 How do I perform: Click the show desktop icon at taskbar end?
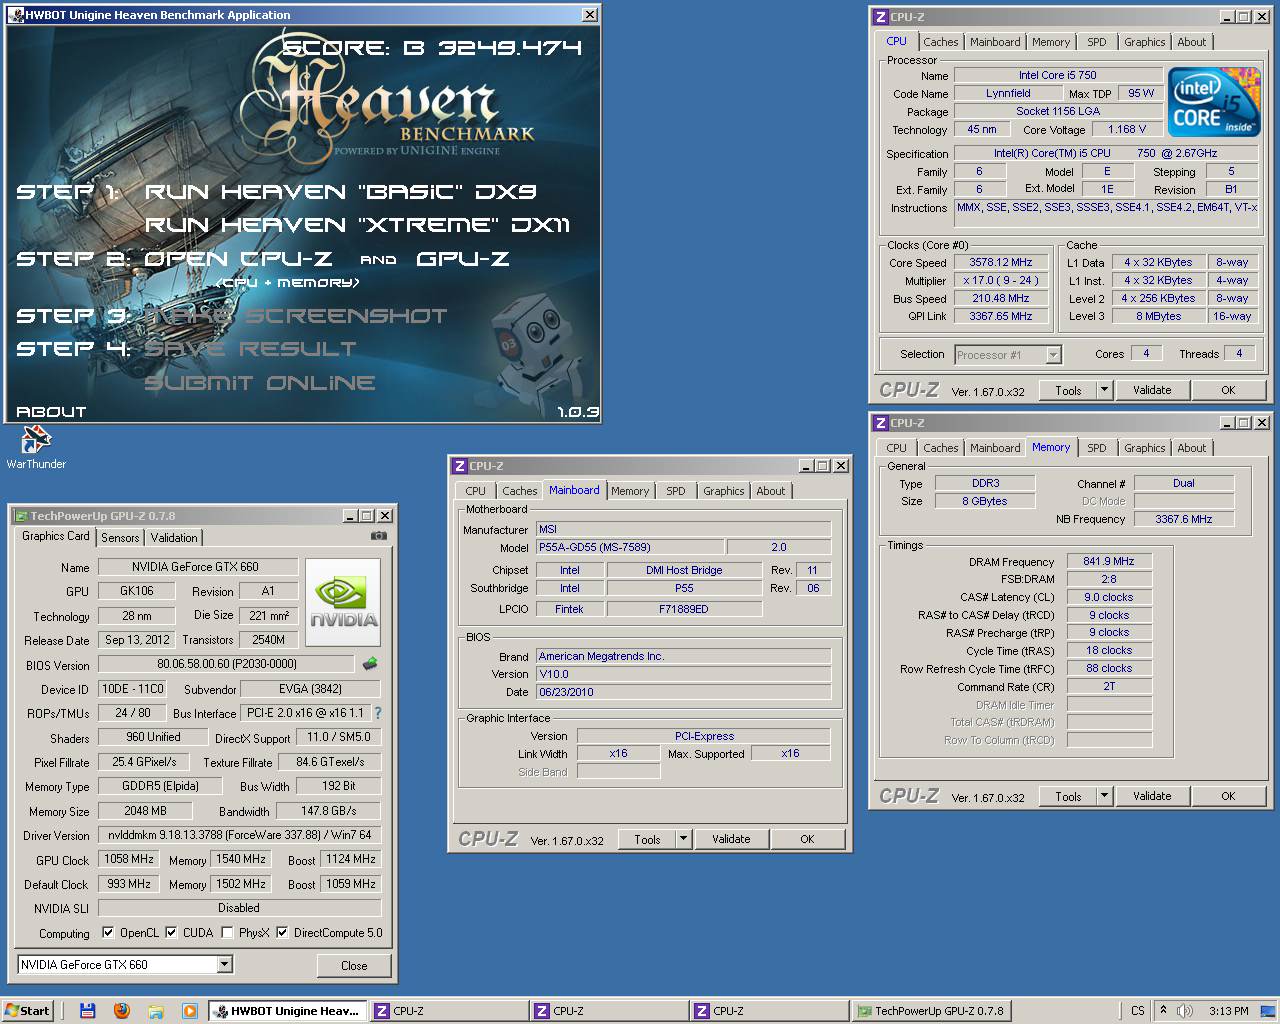1269,1011
